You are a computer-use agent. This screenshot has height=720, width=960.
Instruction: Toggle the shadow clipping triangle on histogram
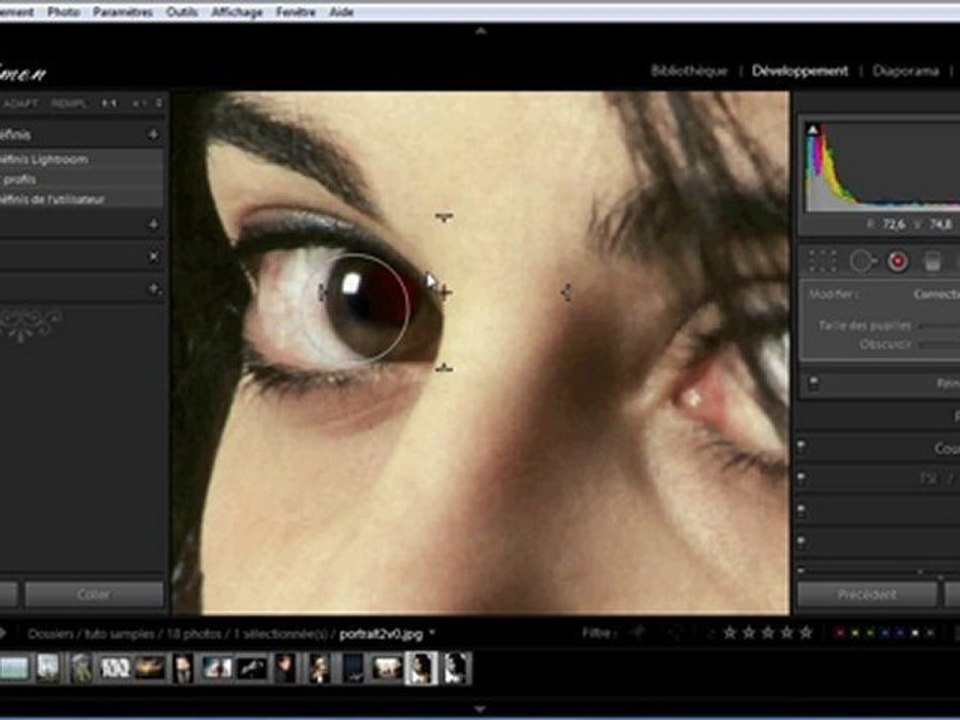tap(812, 130)
